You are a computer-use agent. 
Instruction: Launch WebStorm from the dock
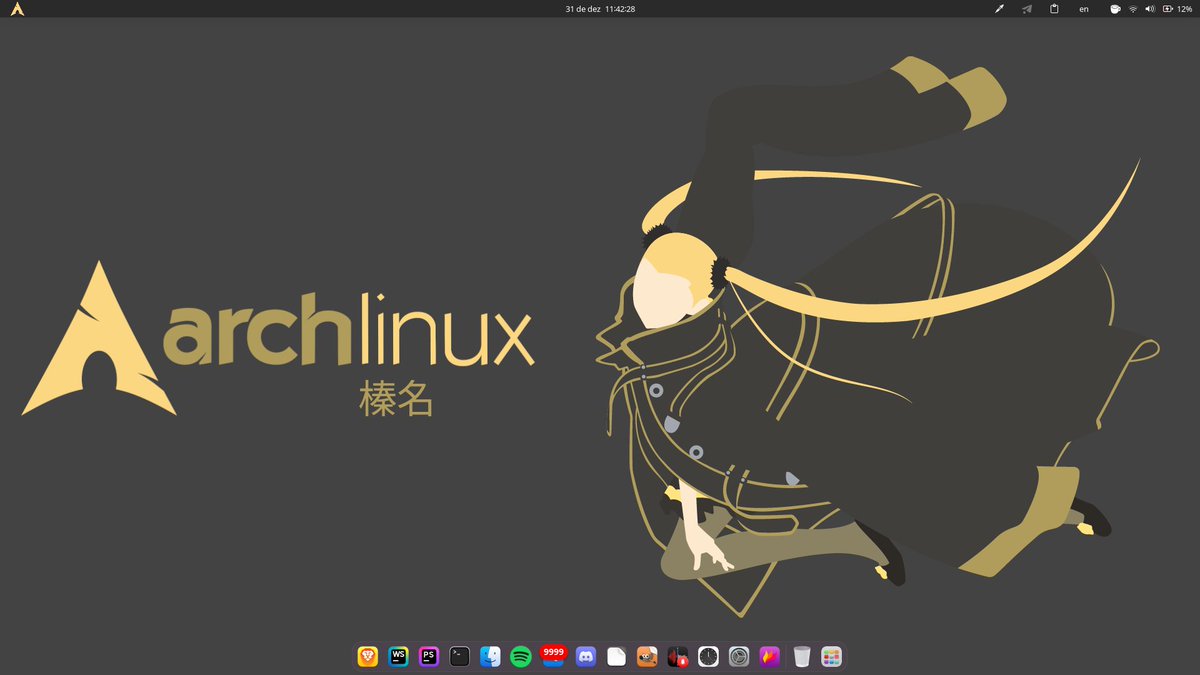(399, 657)
